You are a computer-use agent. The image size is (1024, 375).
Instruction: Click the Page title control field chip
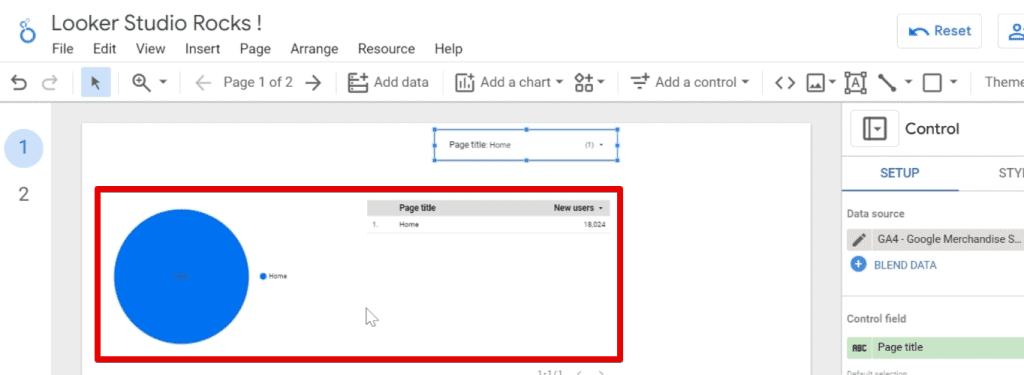[935, 348]
